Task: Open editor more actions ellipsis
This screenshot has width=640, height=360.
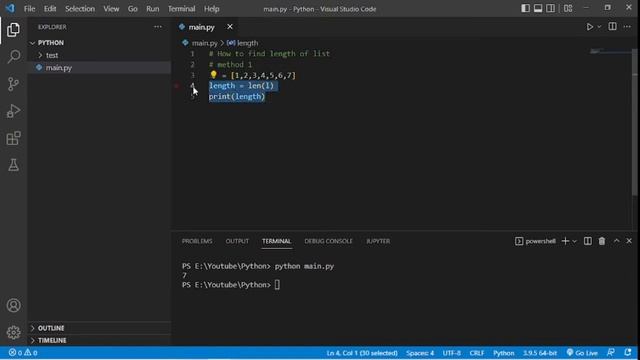Action: pyautogui.click(x=627, y=27)
